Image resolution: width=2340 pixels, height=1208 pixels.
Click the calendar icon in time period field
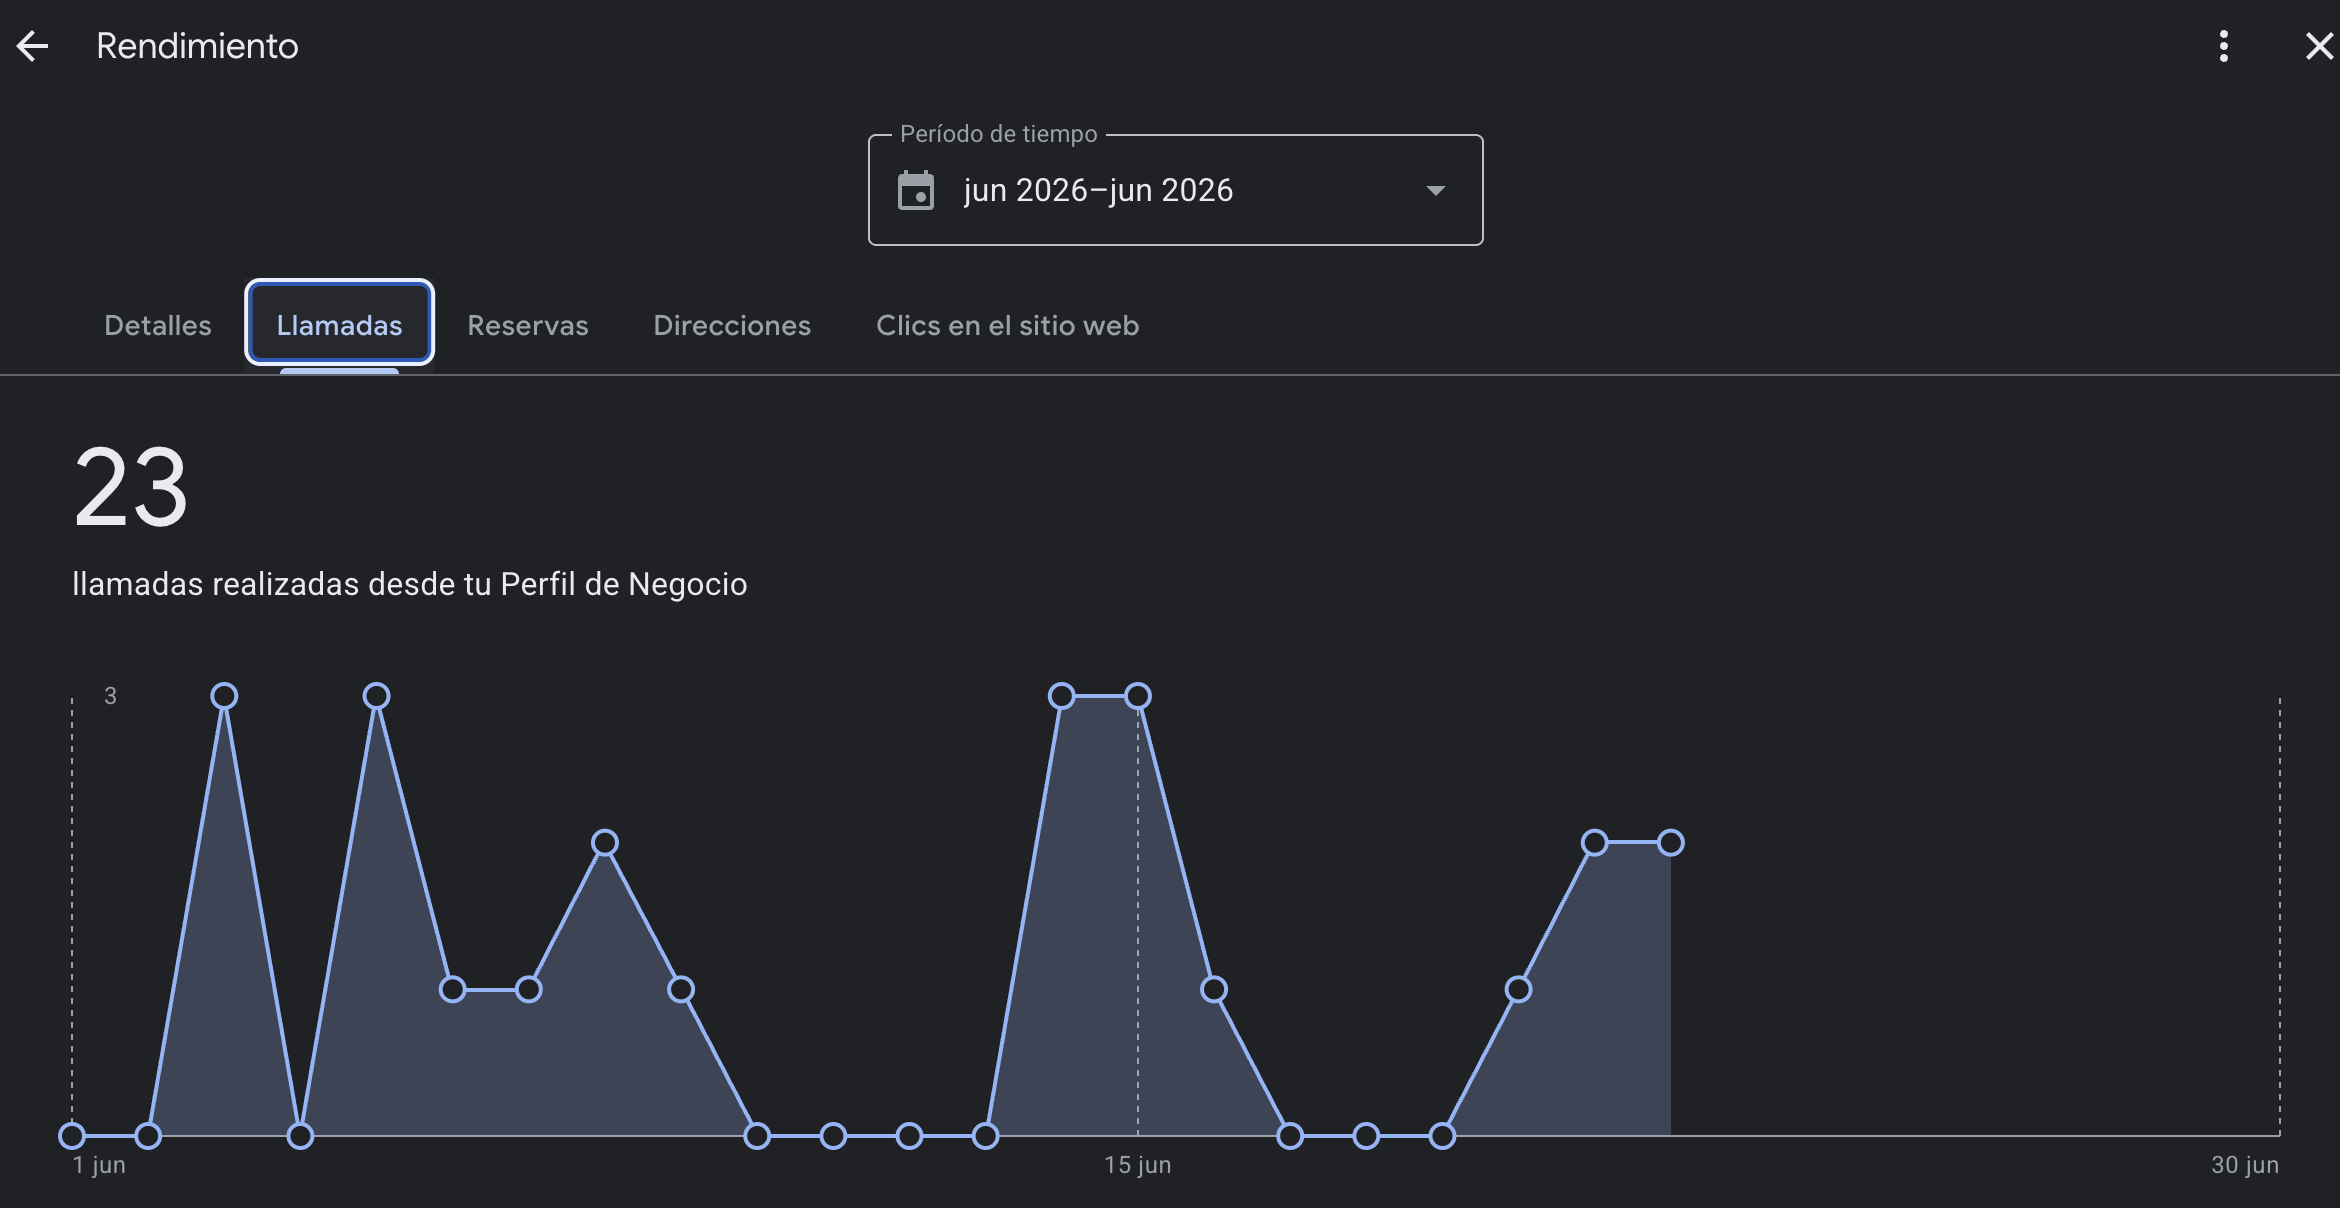916,190
